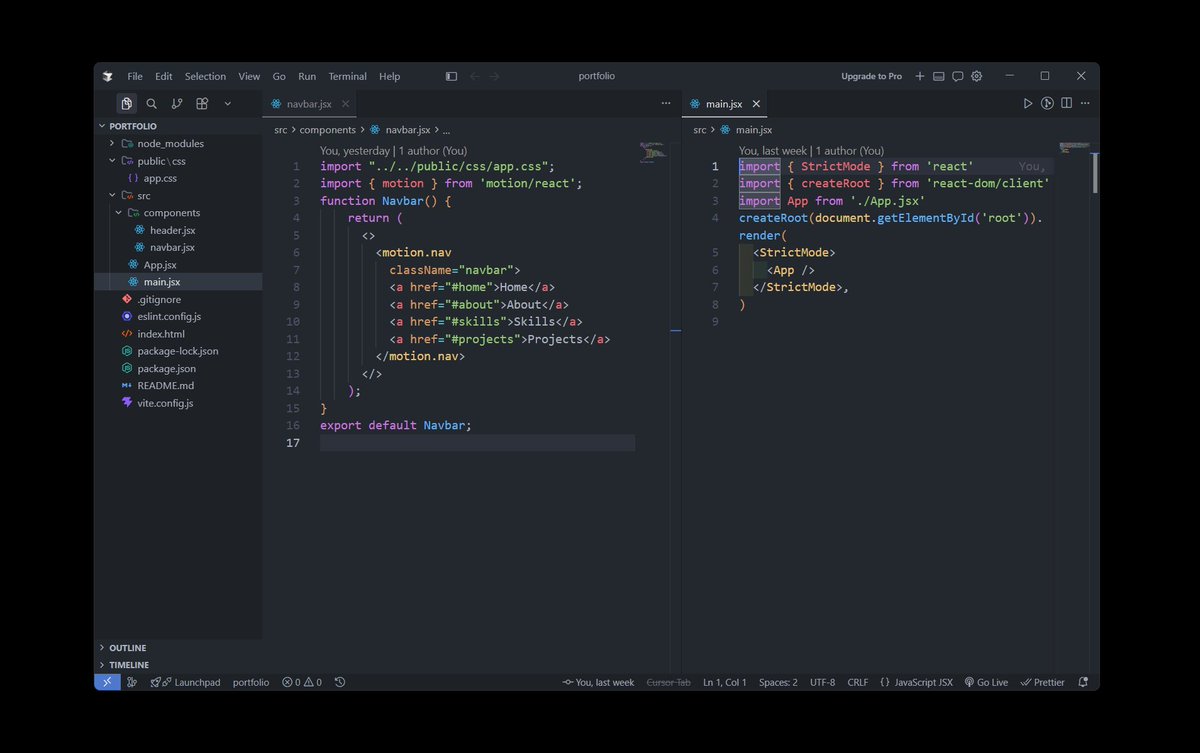Open the File menu
The image size is (1200, 753).
click(135, 76)
